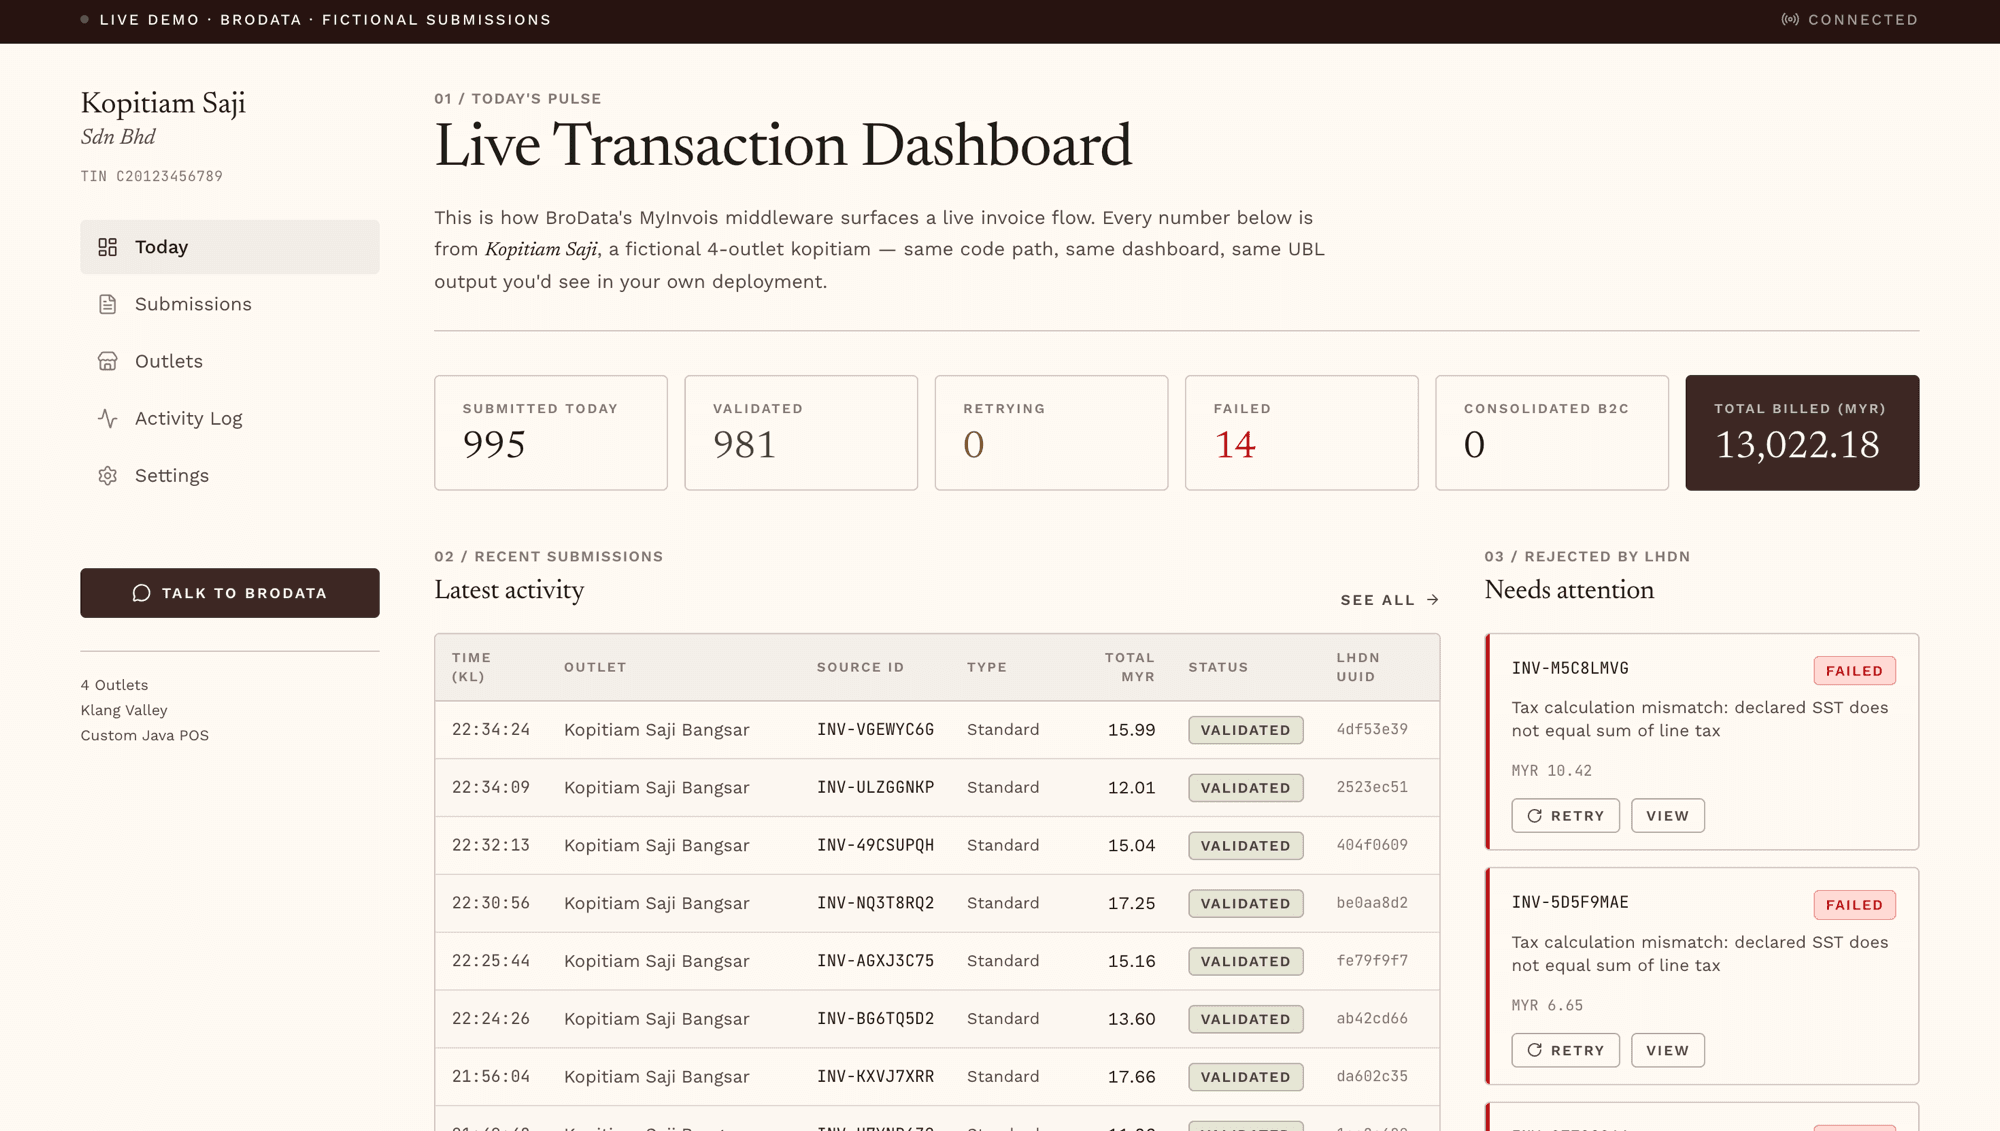The image size is (2000, 1131).
Task: Click source ID INV-49CSUPQH
Action: [875, 845]
